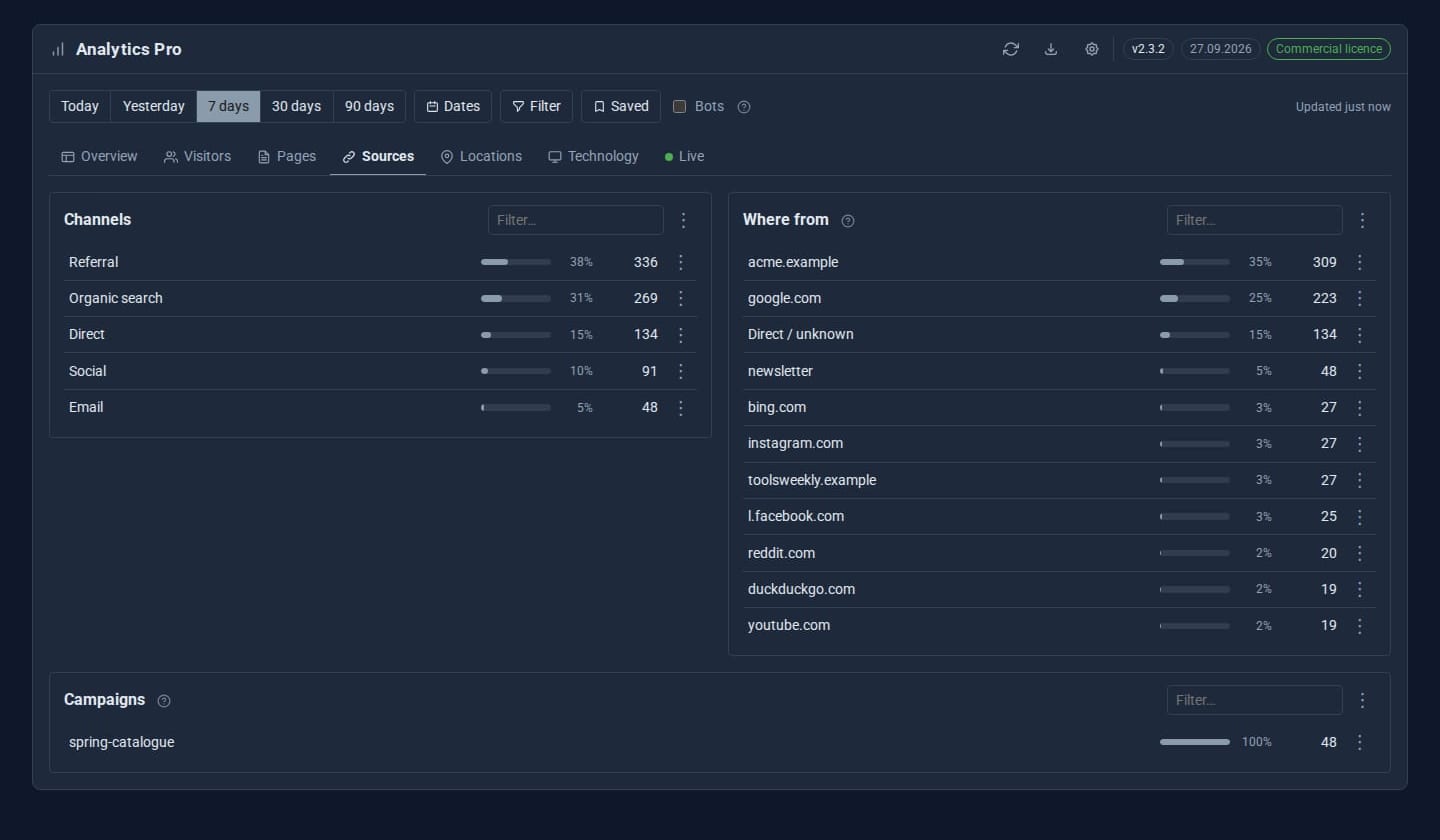
Task: Open row menu for Direct channel
Action: 681,335
